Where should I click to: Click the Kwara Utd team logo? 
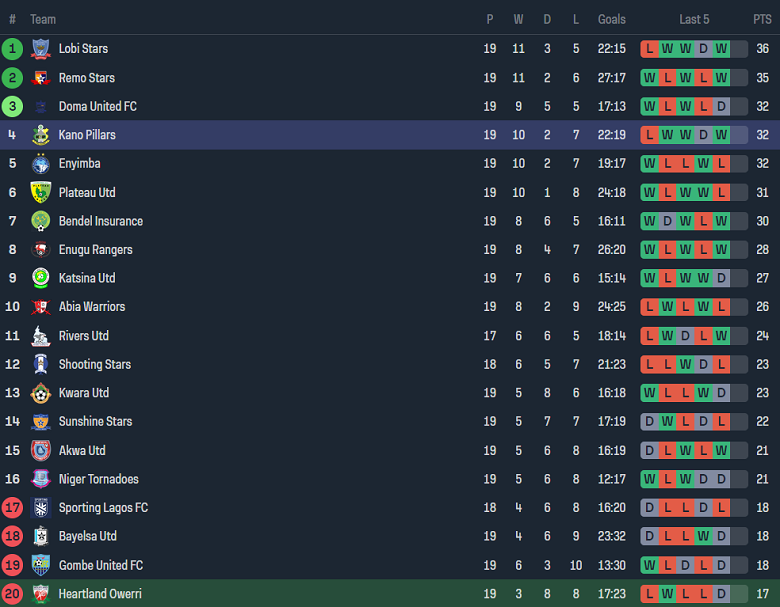pyautogui.click(x=41, y=393)
